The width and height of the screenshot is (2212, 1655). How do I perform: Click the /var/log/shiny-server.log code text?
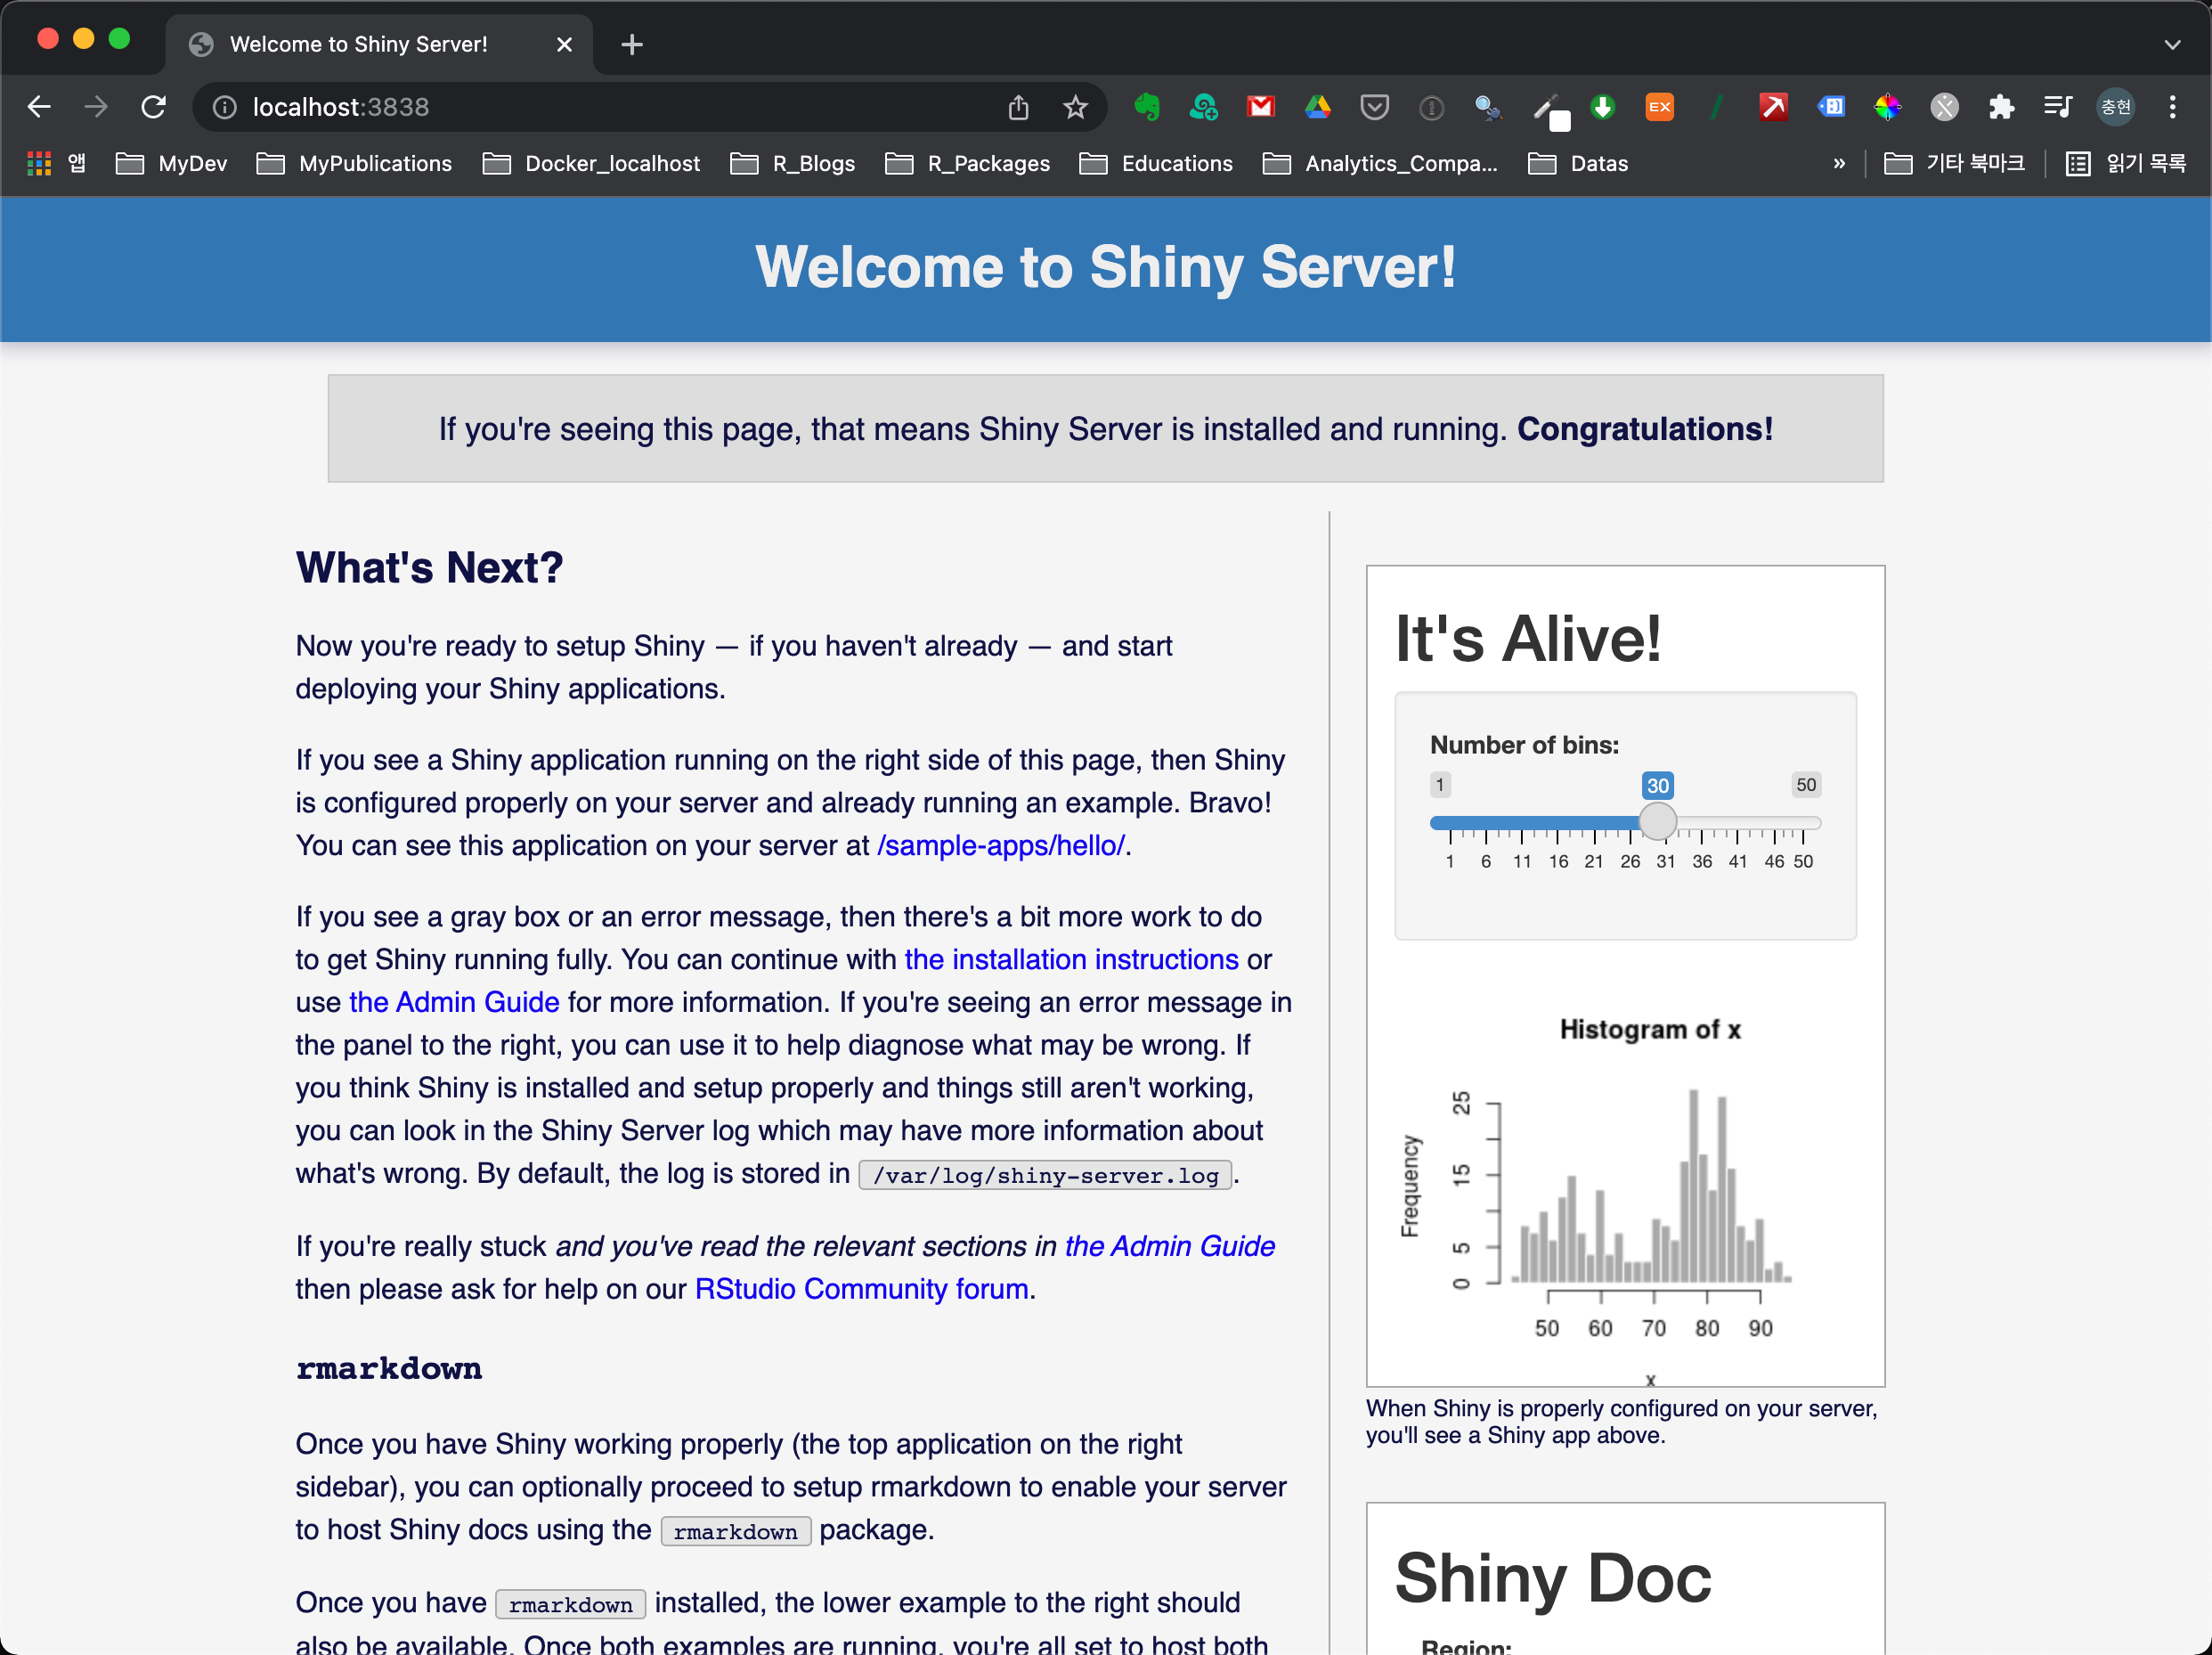1045,1176
